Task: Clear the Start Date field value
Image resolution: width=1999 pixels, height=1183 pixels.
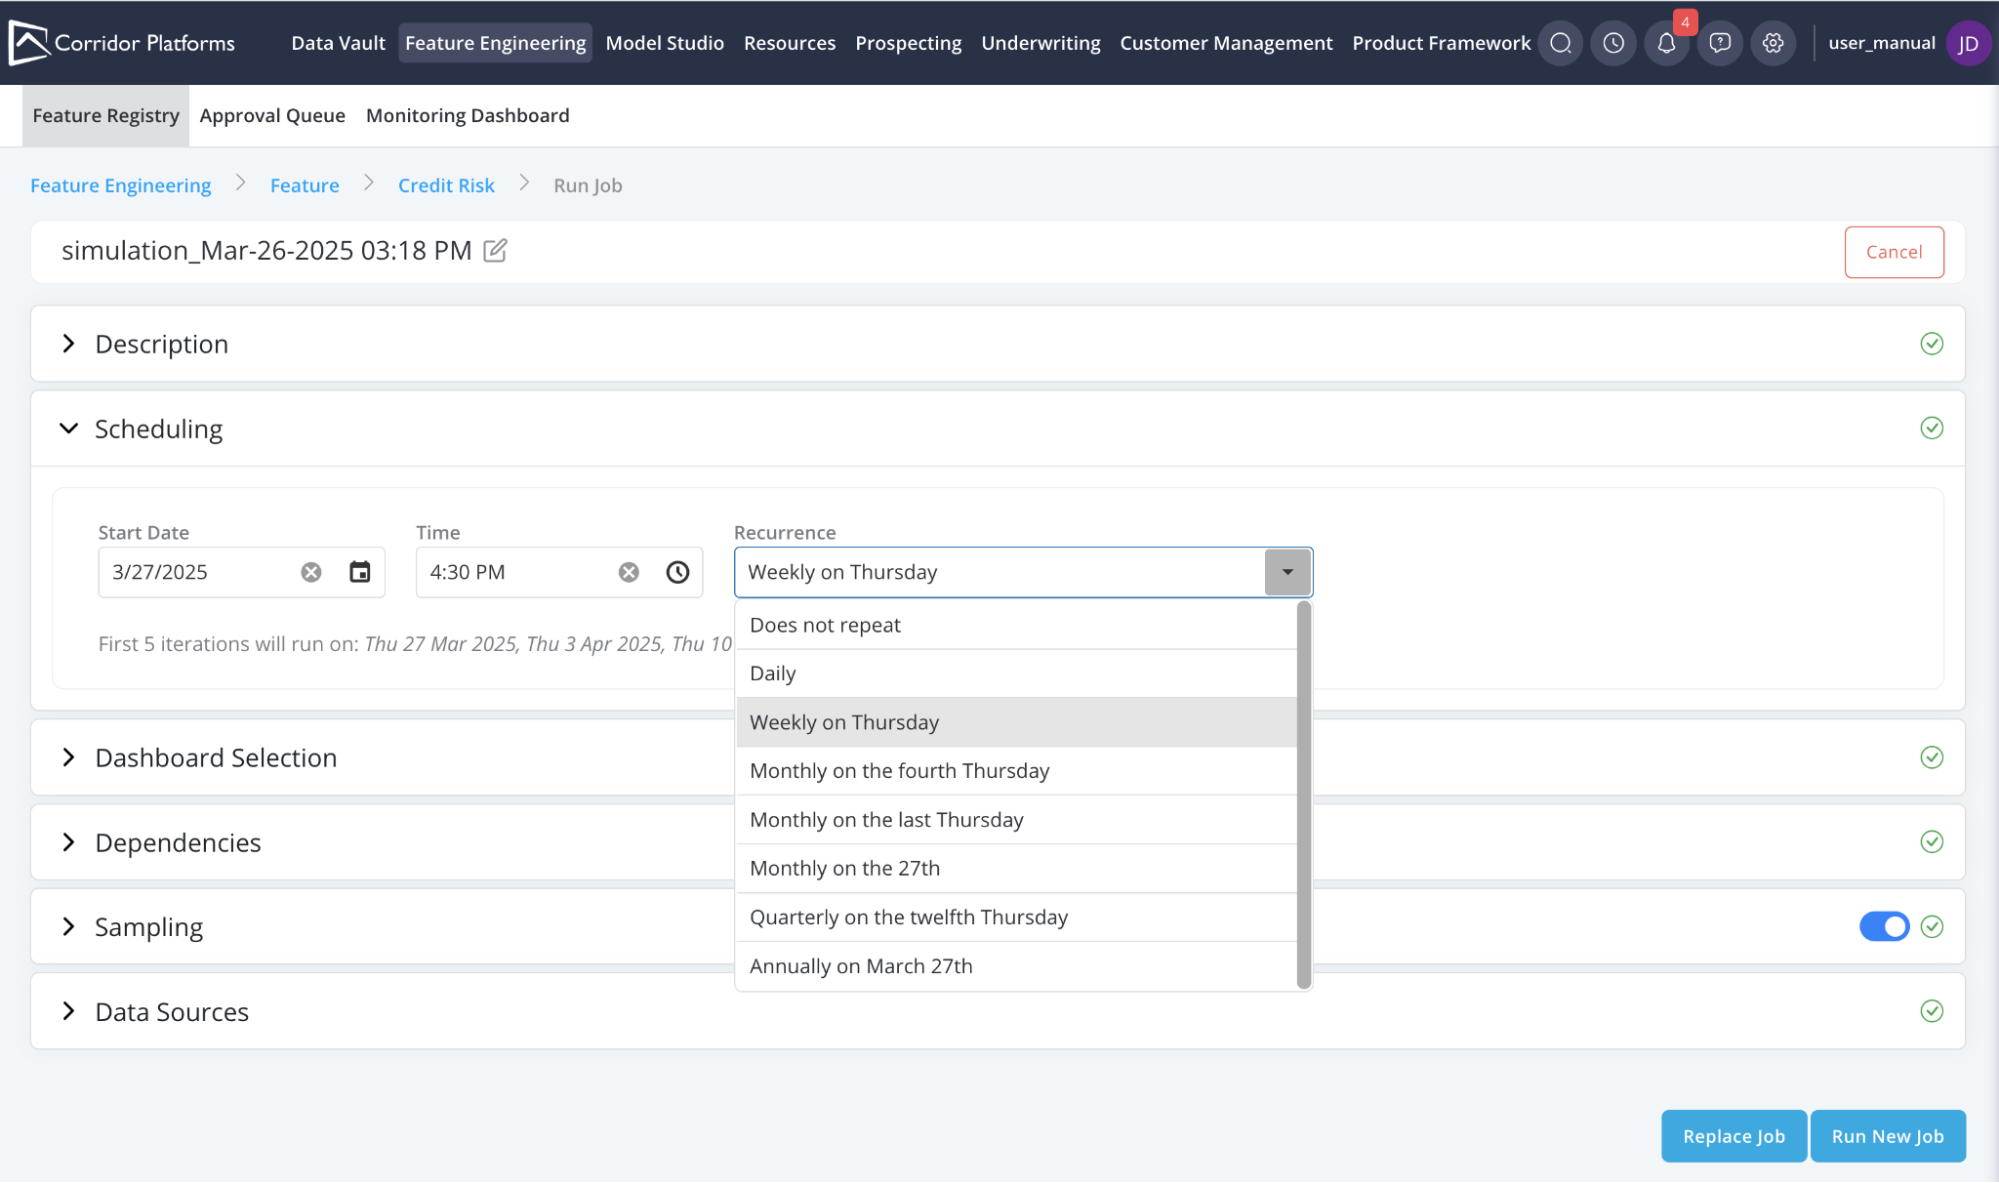Action: click(x=312, y=572)
